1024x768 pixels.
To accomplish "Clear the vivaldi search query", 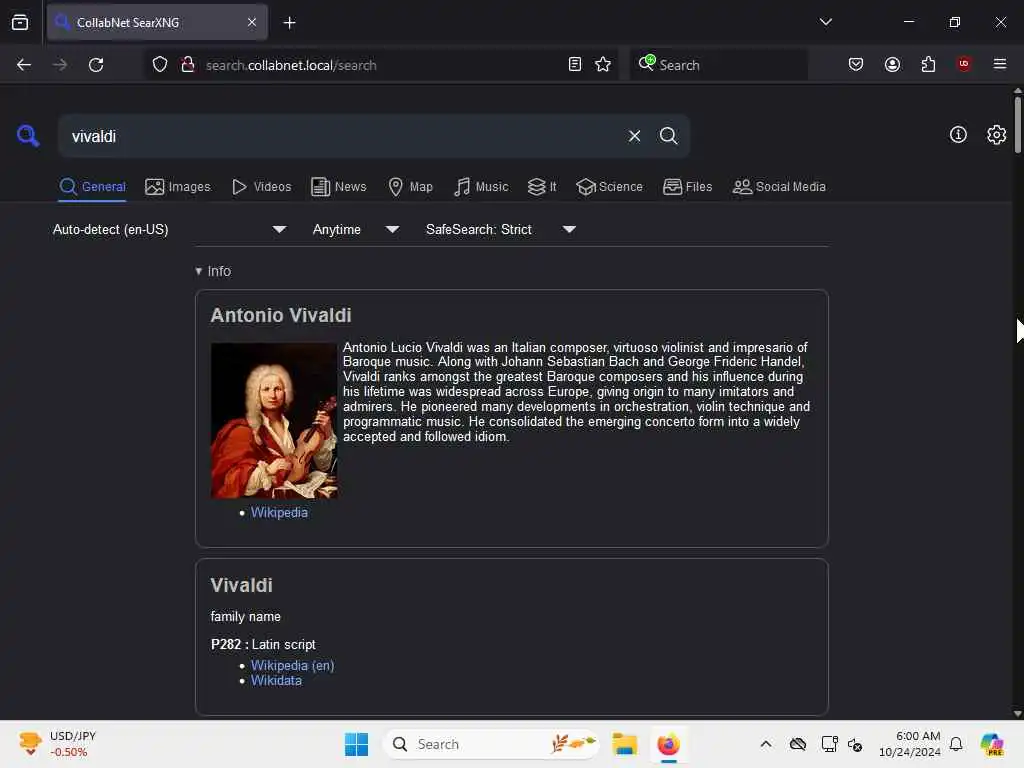I will coord(634,136).
